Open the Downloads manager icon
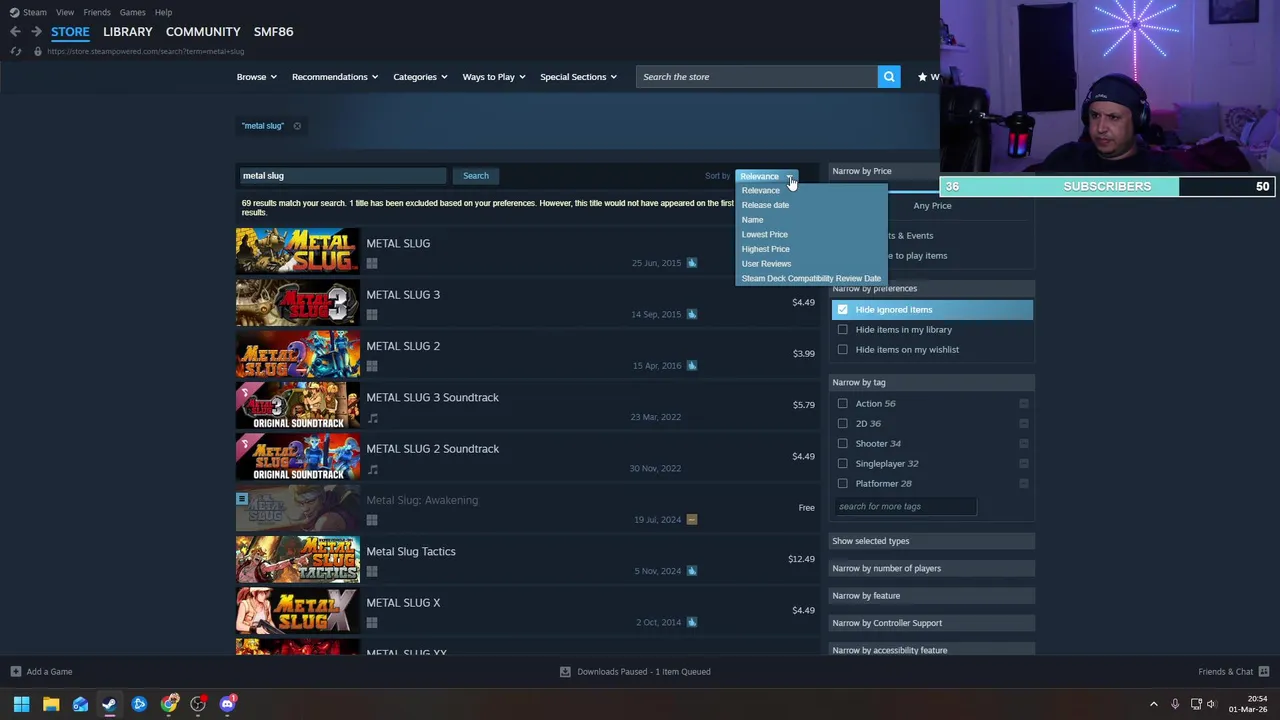Image resolution: width=1280 pixels, height=720 pixels. (565, 672)
